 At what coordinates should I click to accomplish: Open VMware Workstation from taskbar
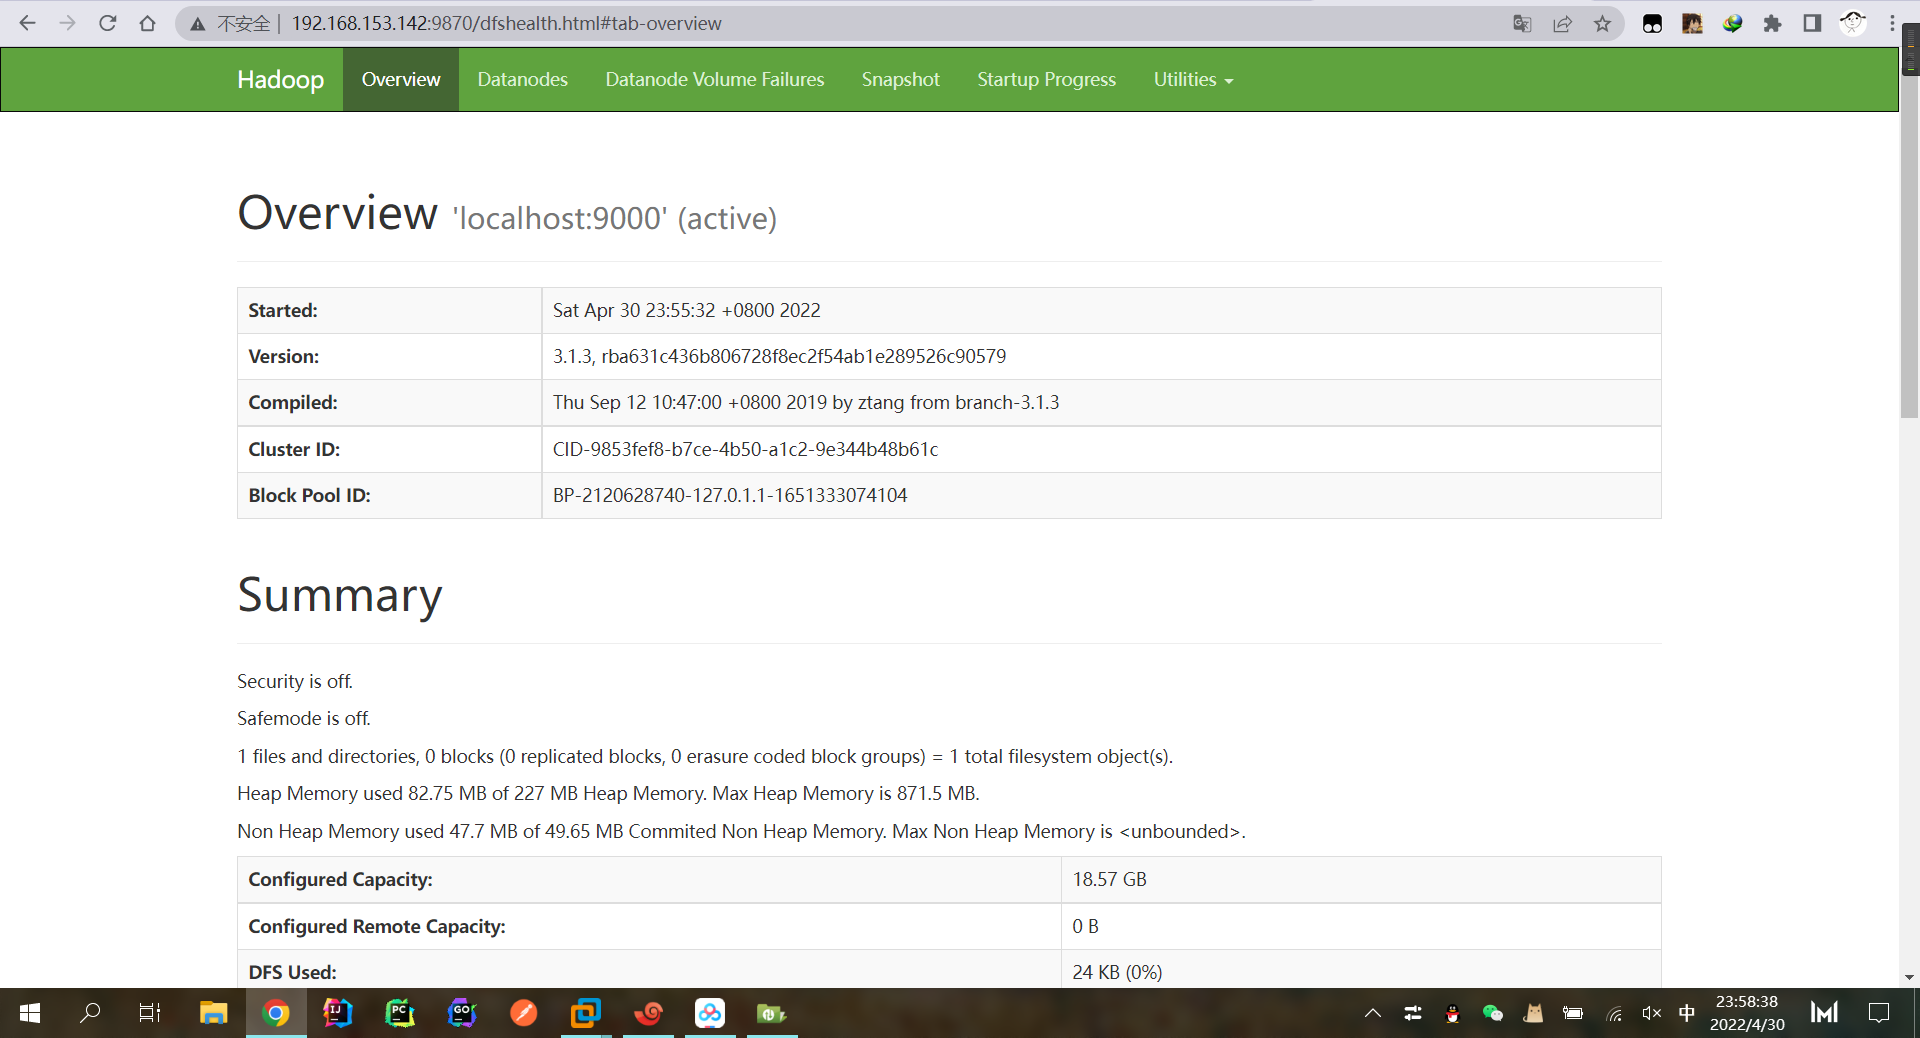[x=586, y=1013]
